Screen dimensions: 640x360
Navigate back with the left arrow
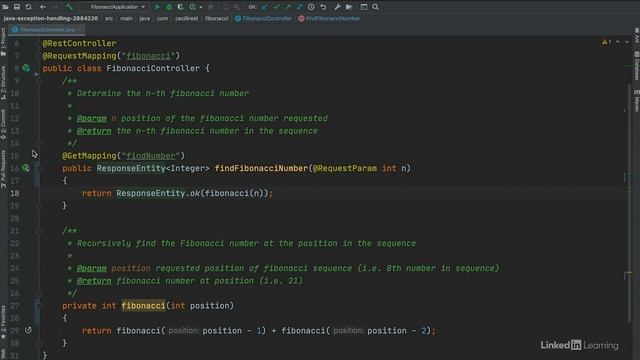point(43,7)
